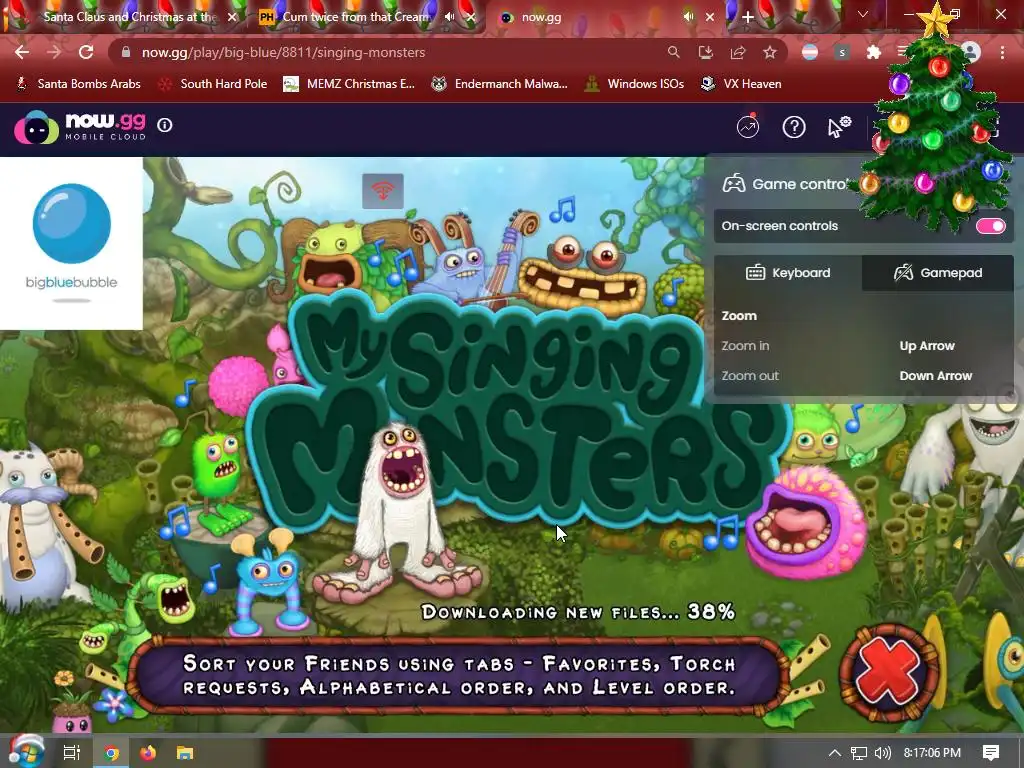1024x768 pixels.
Task: Select the Keyboard controls tab
Action: coord(788,273)
